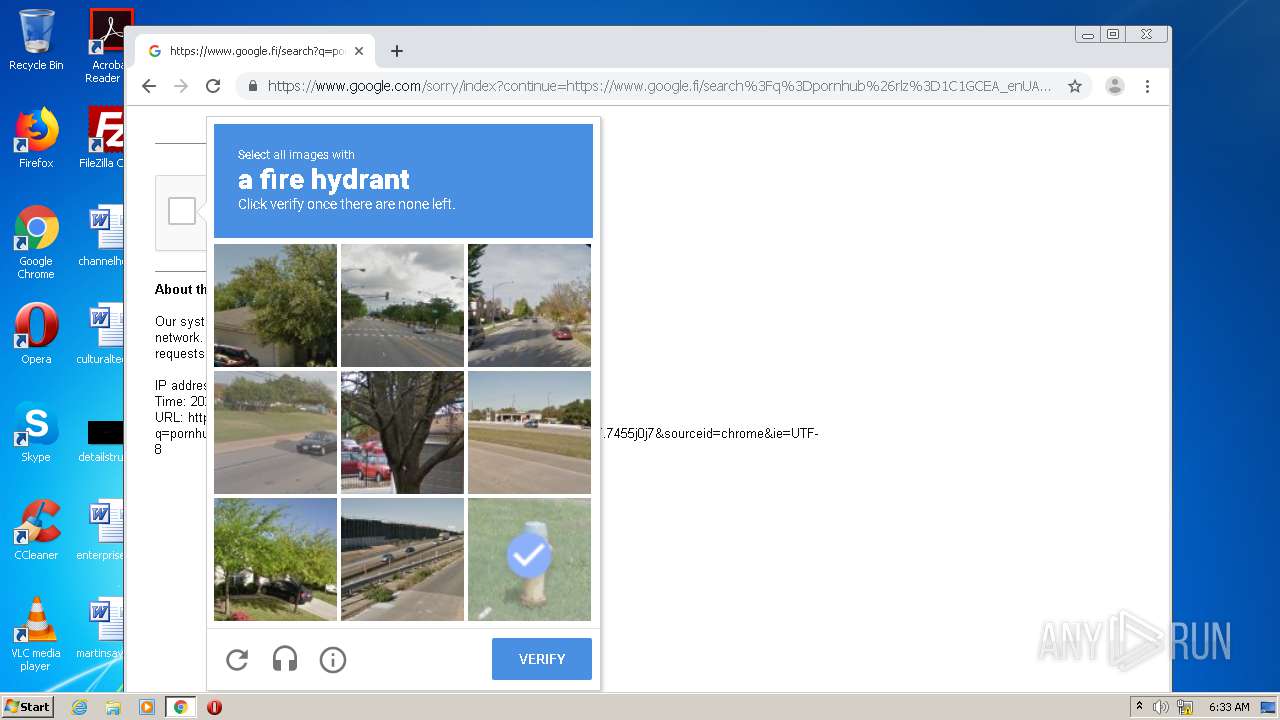Open detailstru desktop file

102,440
